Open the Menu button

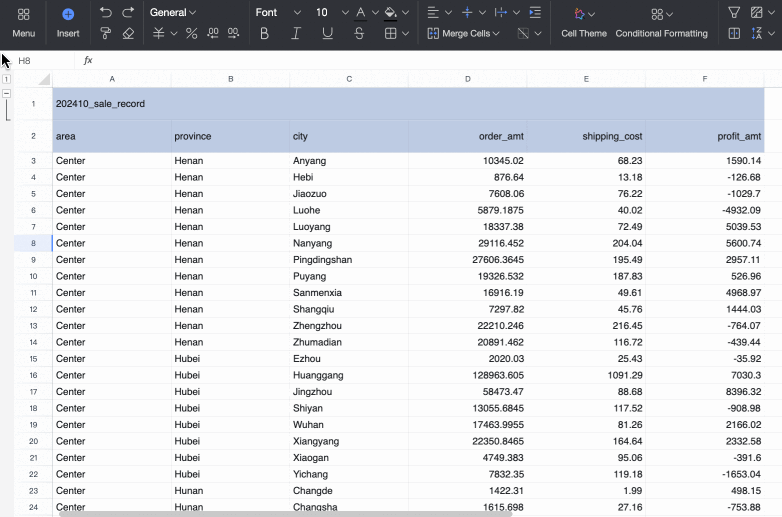point(24,23)
